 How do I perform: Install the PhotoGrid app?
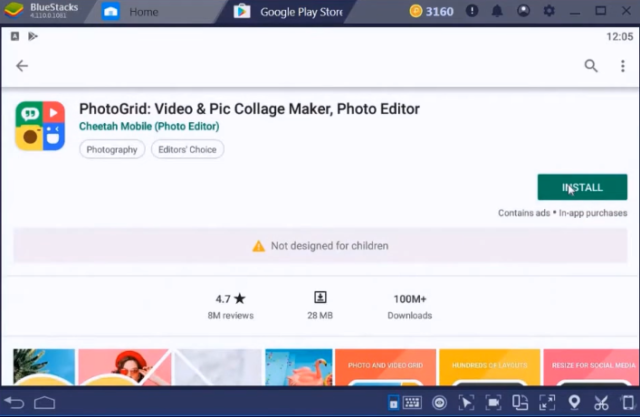[582, 187]
